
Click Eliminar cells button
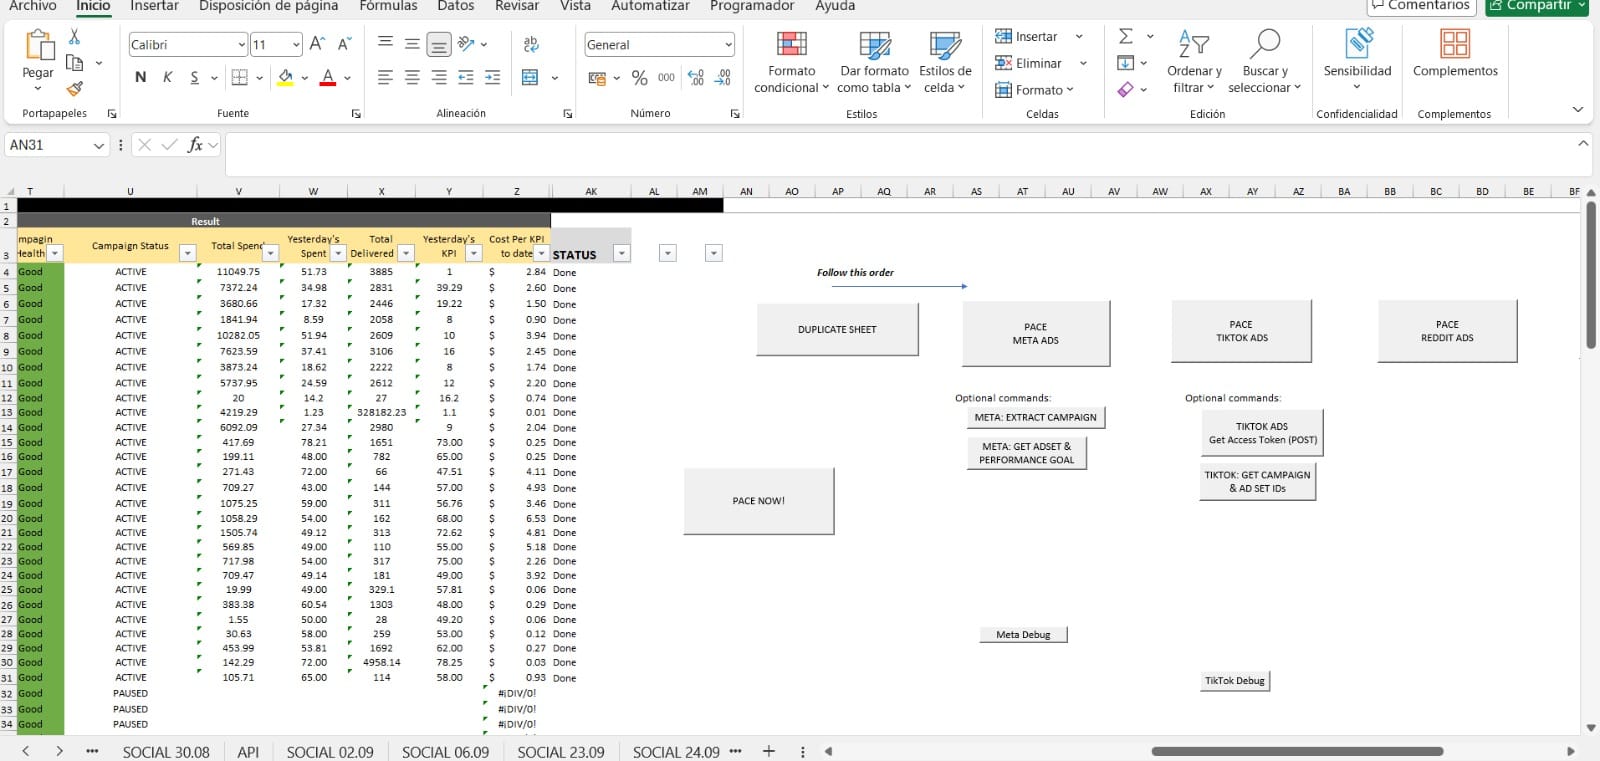tap(1029, 63)
